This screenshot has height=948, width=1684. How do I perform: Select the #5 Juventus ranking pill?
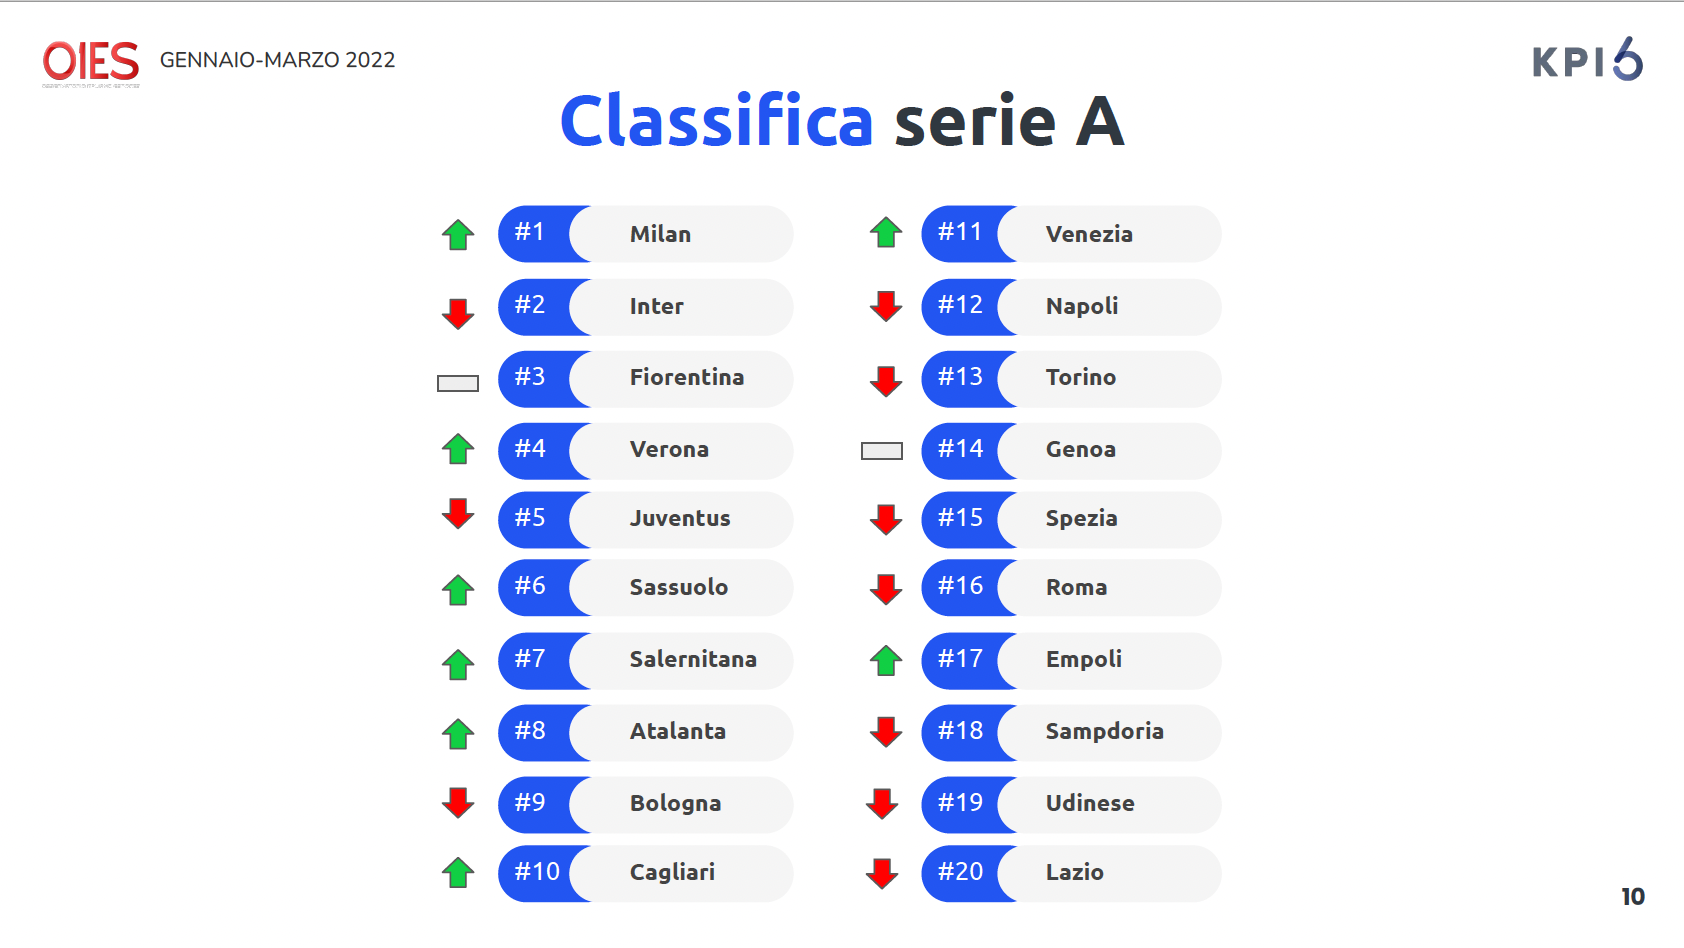(646, 519)
